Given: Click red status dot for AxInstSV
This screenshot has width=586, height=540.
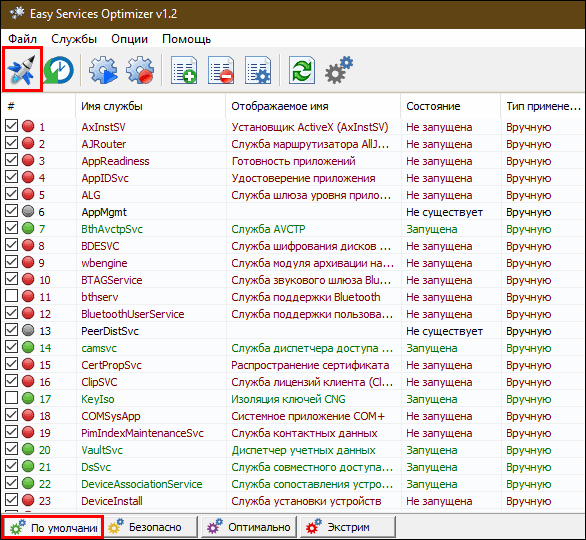Looking at the screenshot, I should tap(28, 126).
